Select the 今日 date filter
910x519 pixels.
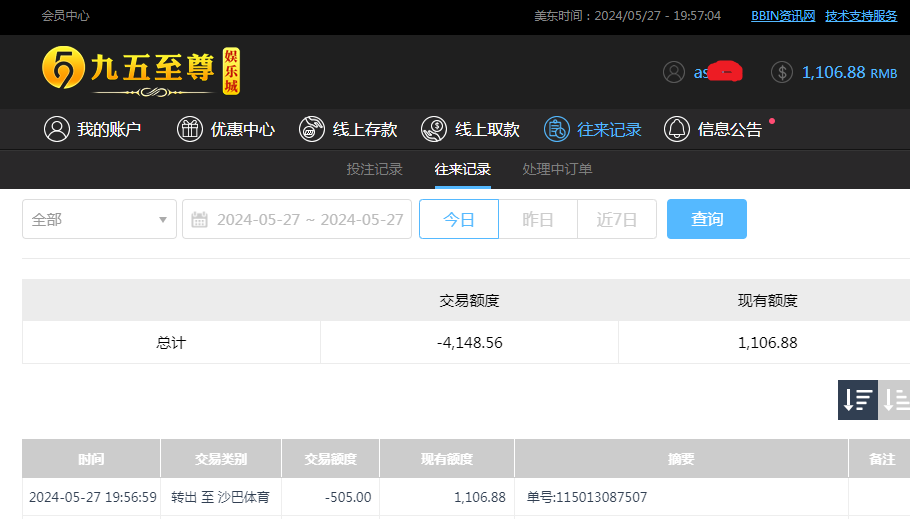tap(458, 219)
